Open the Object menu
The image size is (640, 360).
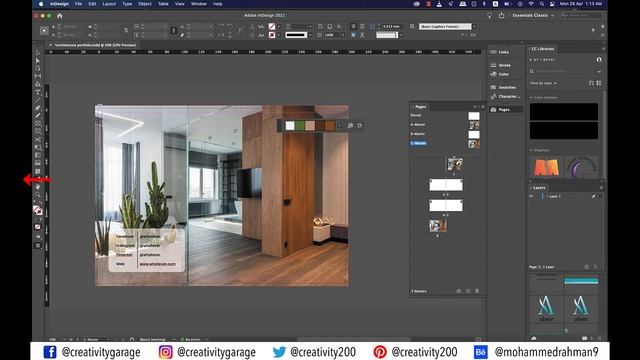tap(144, 4)
